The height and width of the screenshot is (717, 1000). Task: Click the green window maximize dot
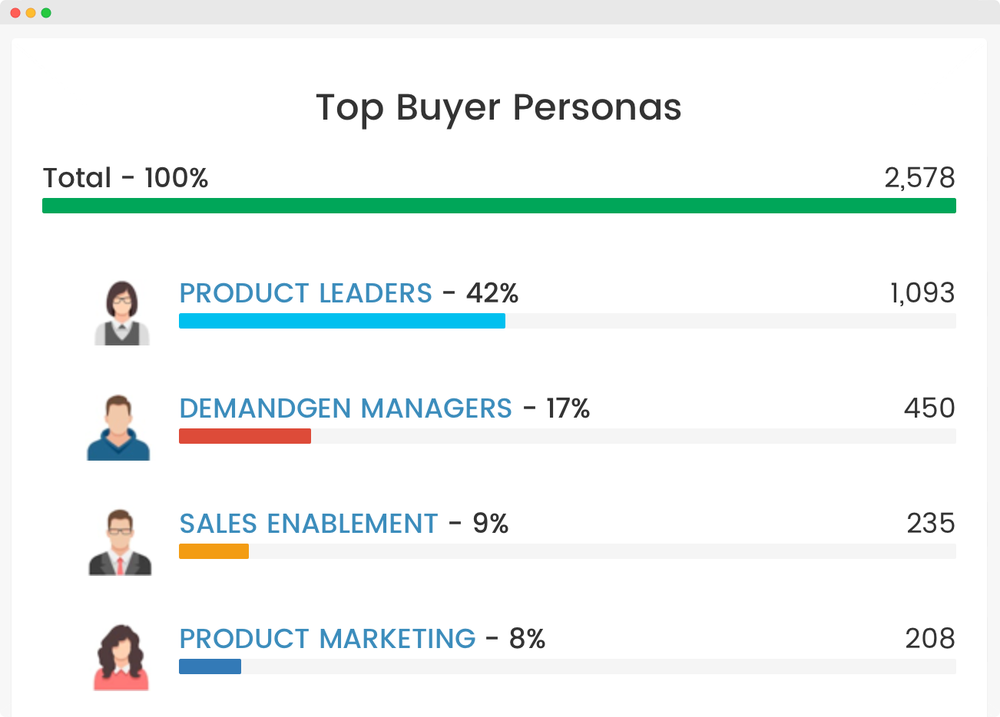tap(46, 13)
